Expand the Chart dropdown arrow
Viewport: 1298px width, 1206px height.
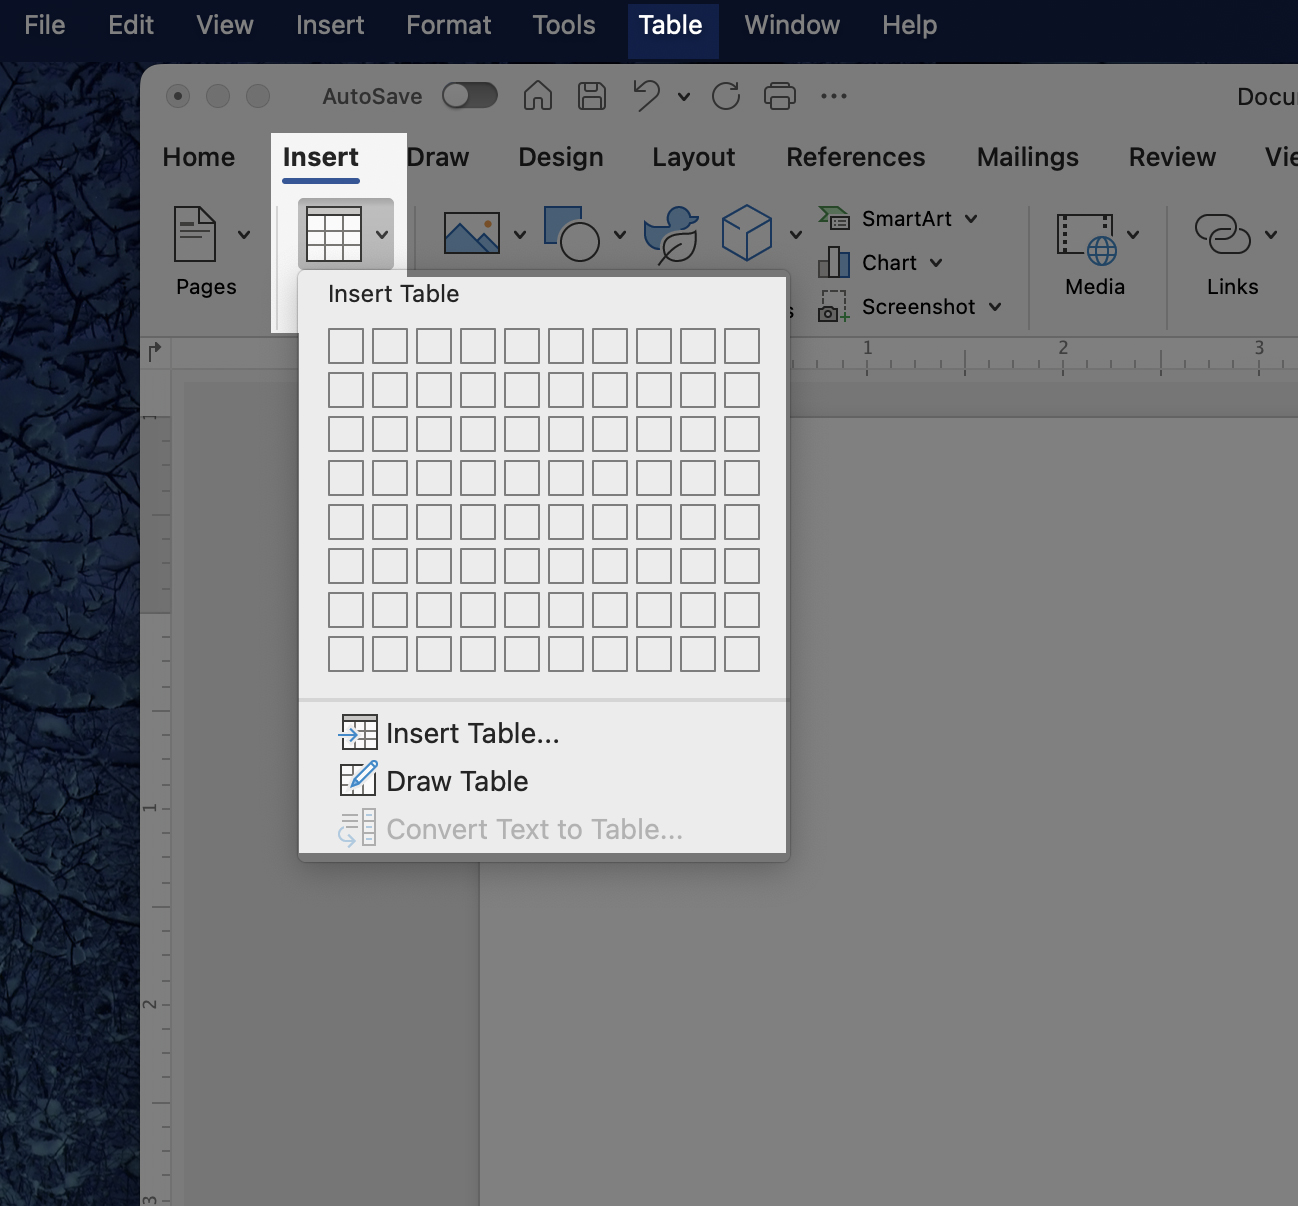pyautogui.click(x=936, y=263)
